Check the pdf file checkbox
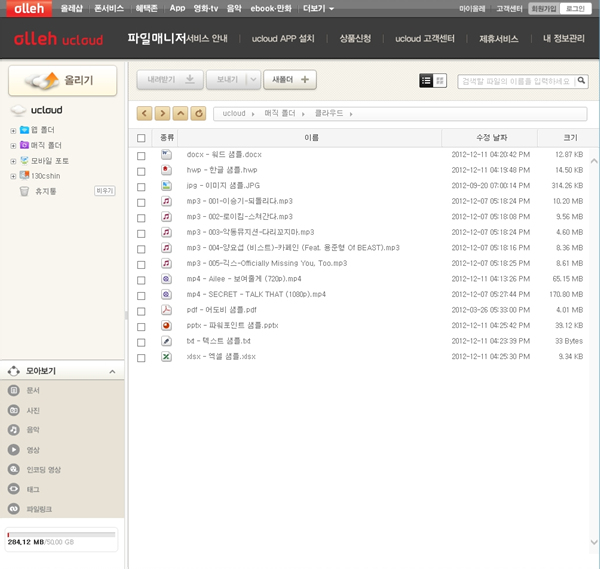Screen dimensions: 600x569 click(x=141, y=311)
